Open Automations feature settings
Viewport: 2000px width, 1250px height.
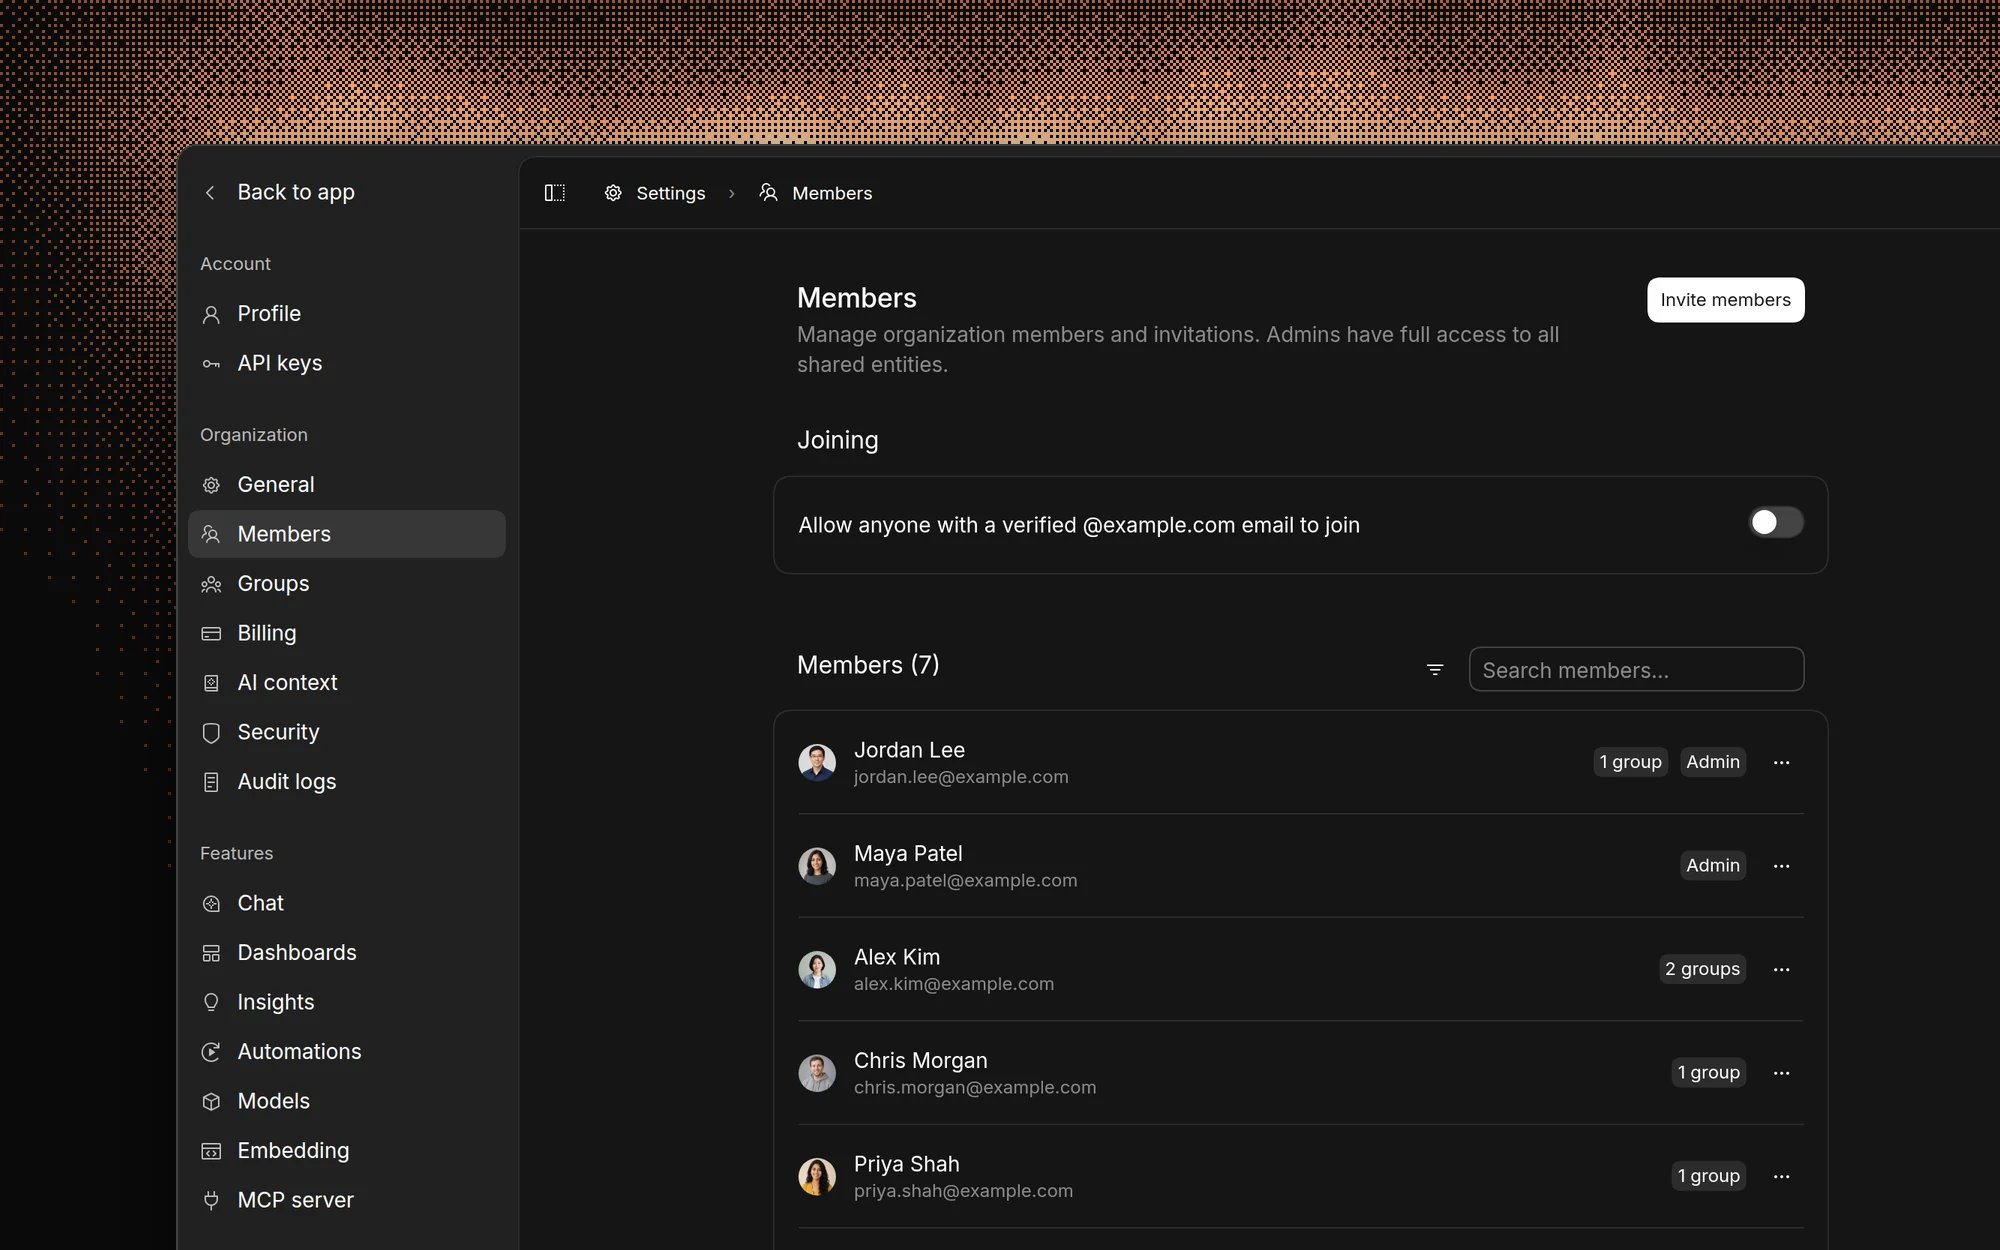click(x=347, y=1052)
